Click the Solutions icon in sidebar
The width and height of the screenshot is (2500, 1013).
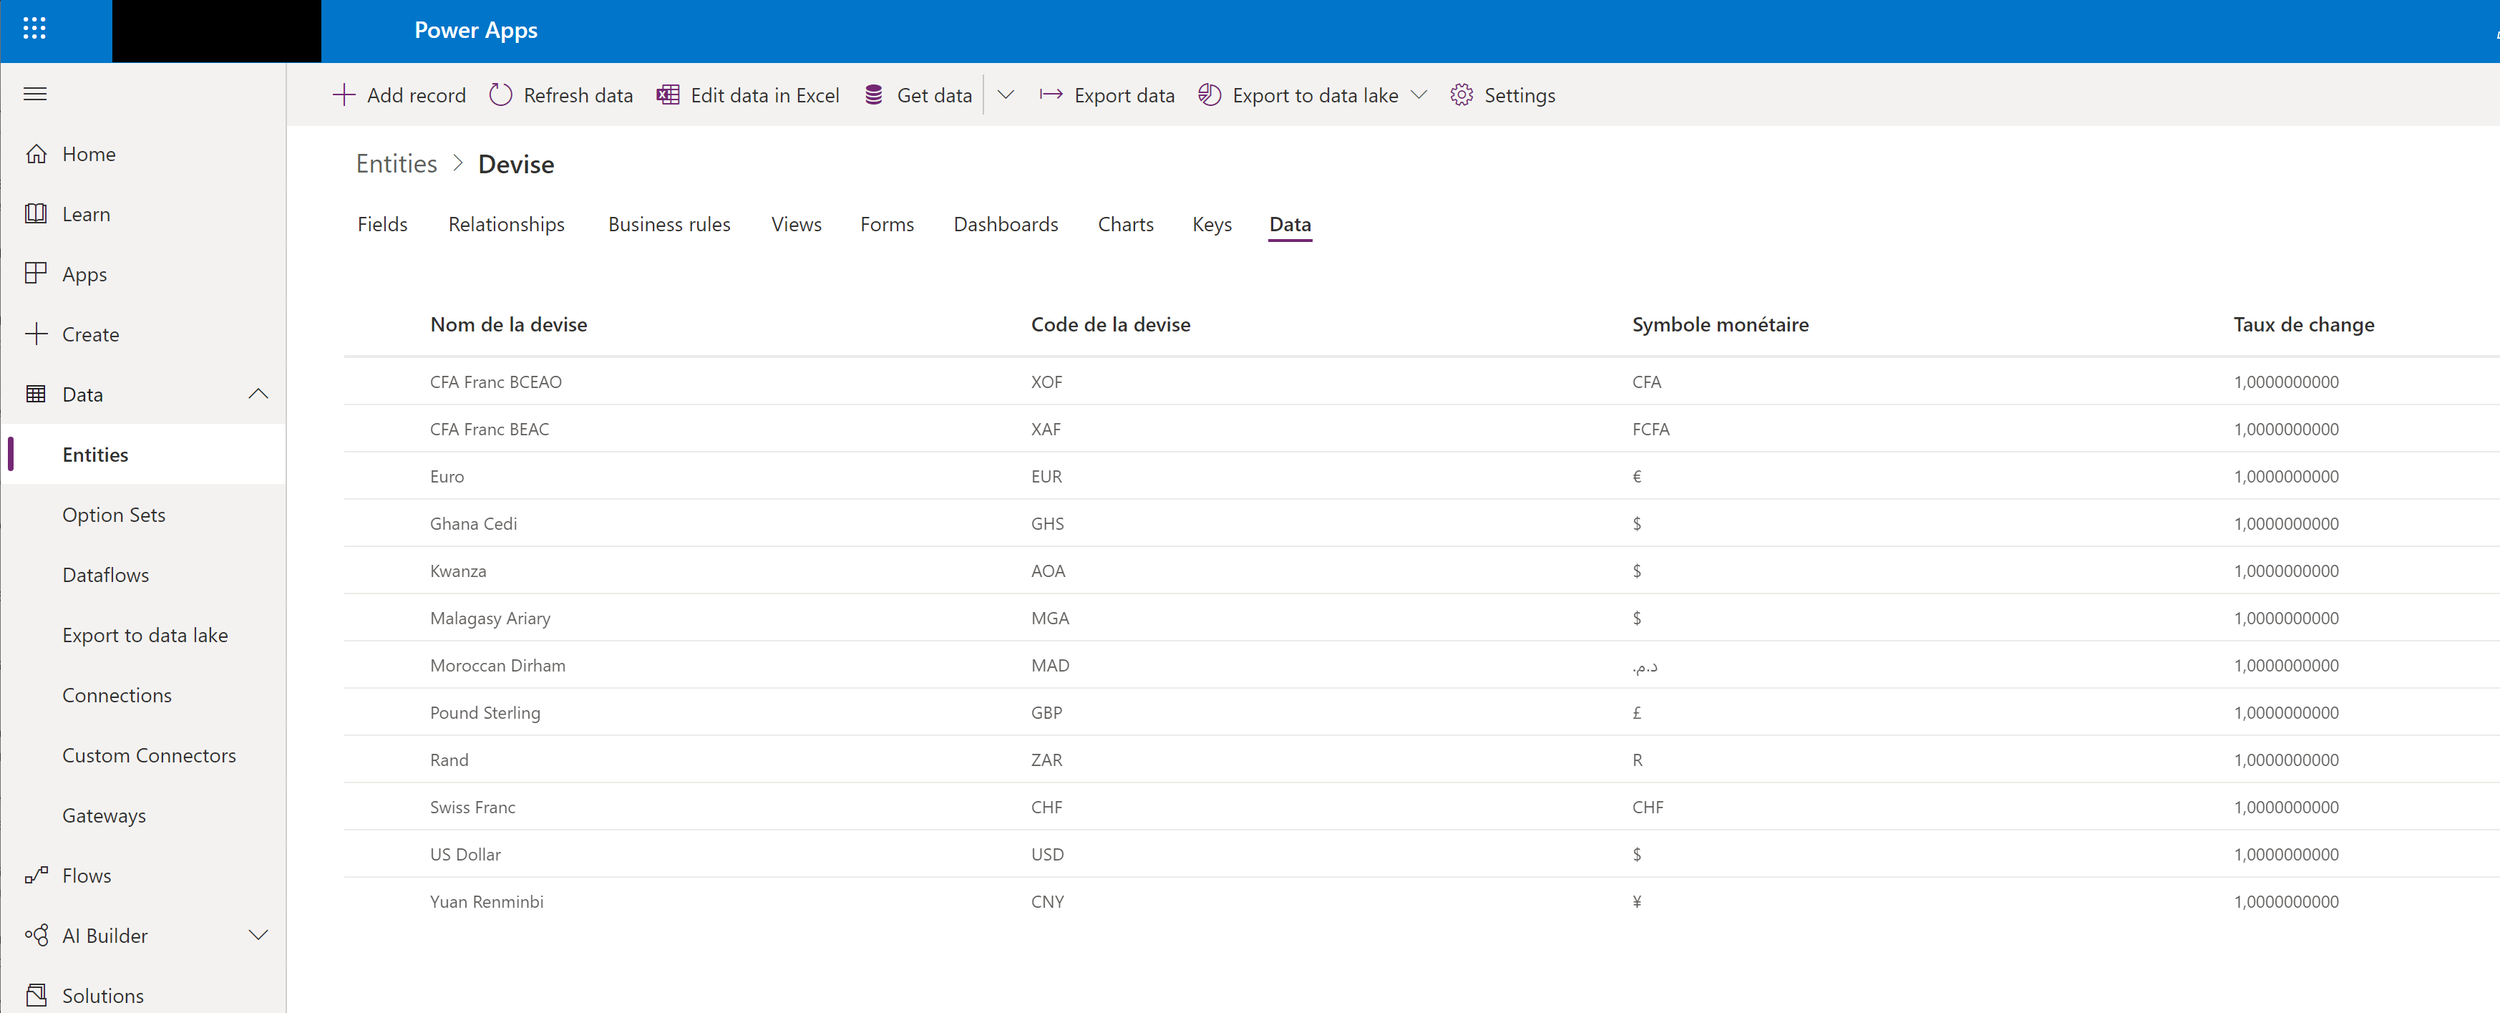36,995
